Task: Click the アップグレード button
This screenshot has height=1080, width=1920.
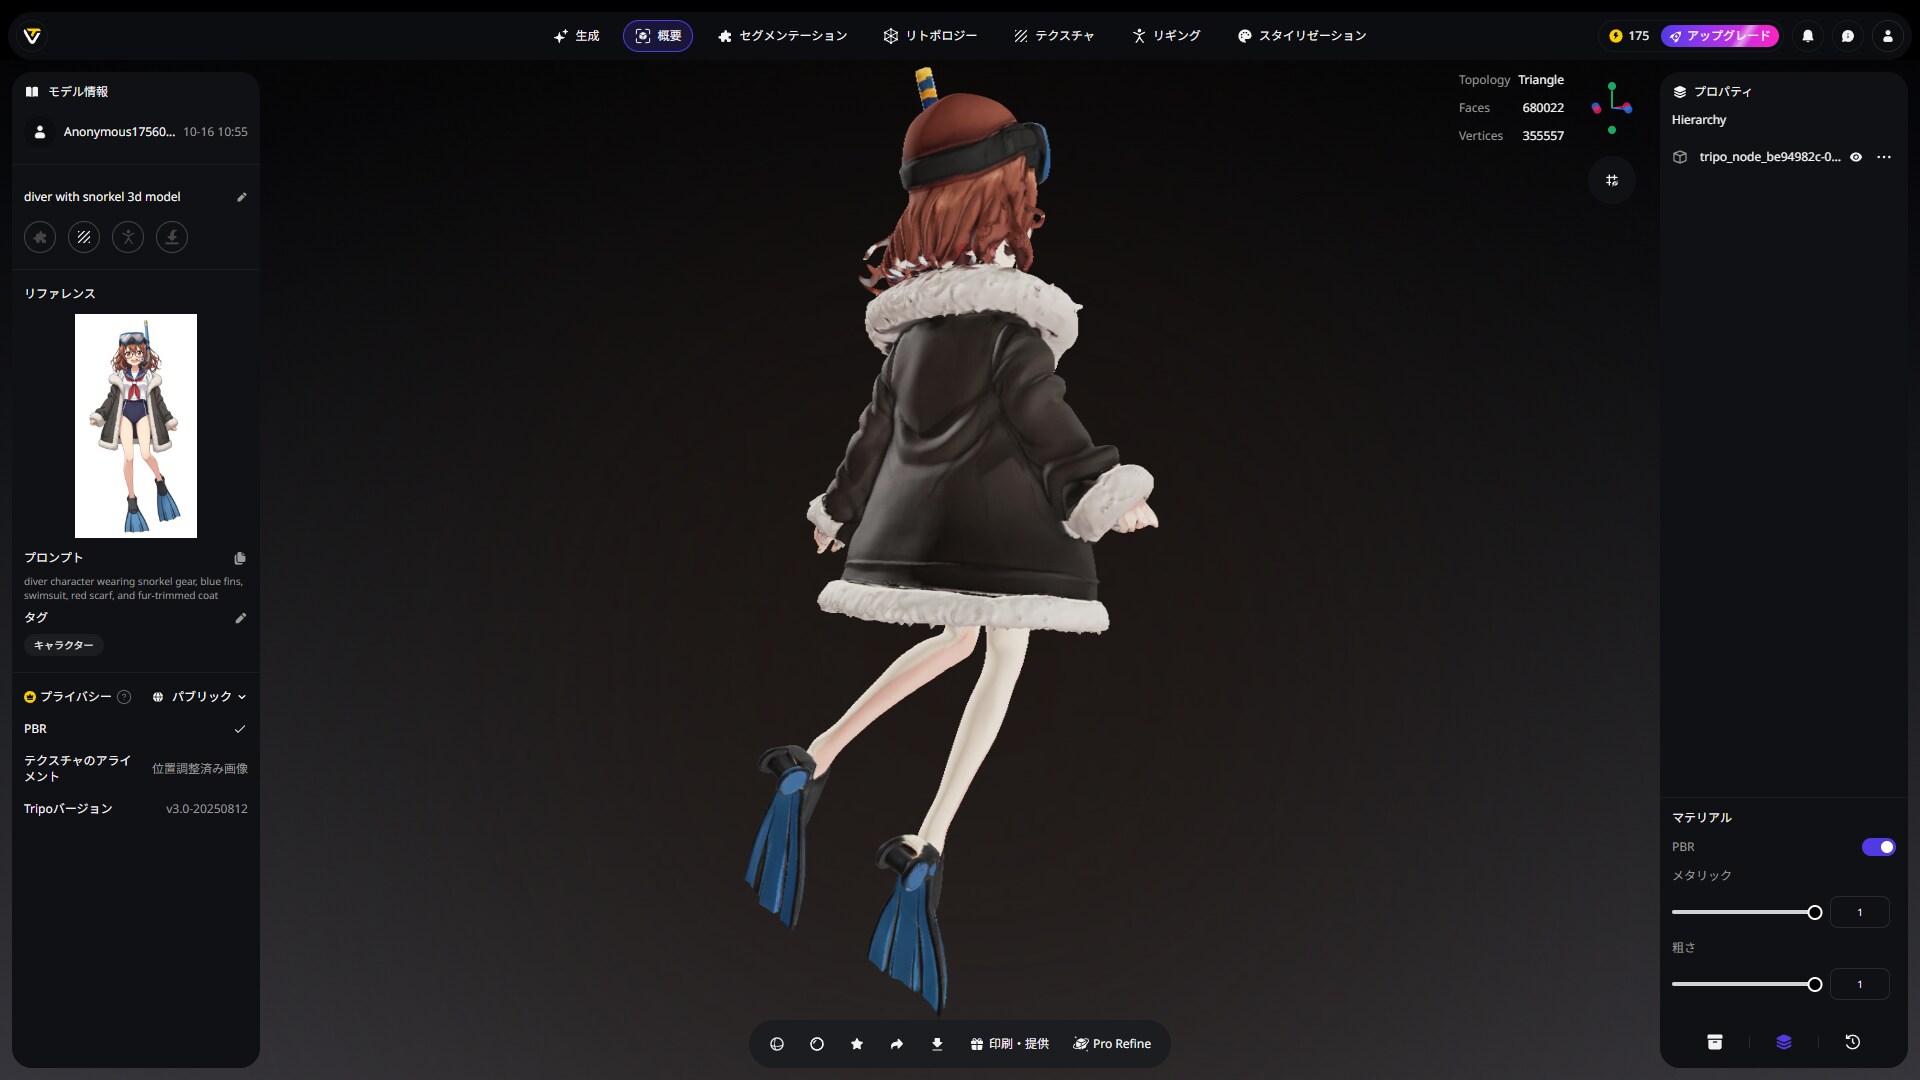Action: 1720,36
